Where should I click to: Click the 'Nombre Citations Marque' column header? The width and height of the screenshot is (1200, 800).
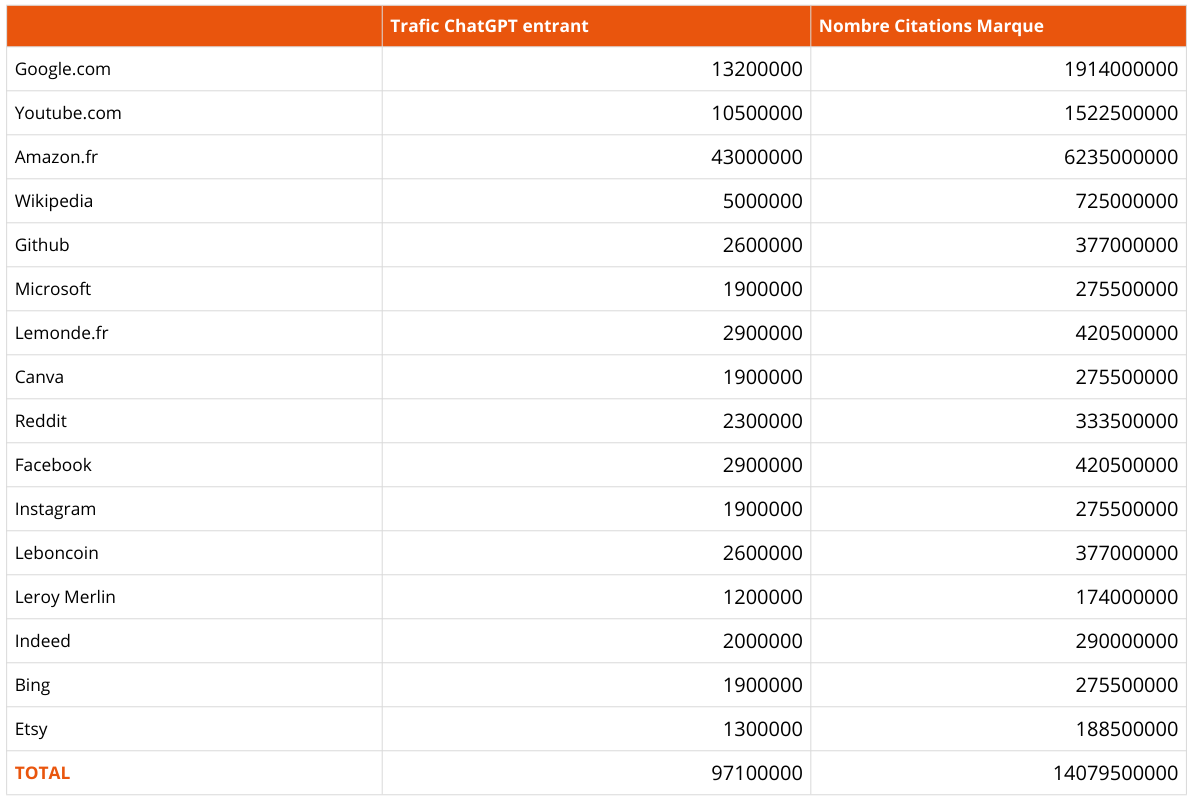coord(930,26)
